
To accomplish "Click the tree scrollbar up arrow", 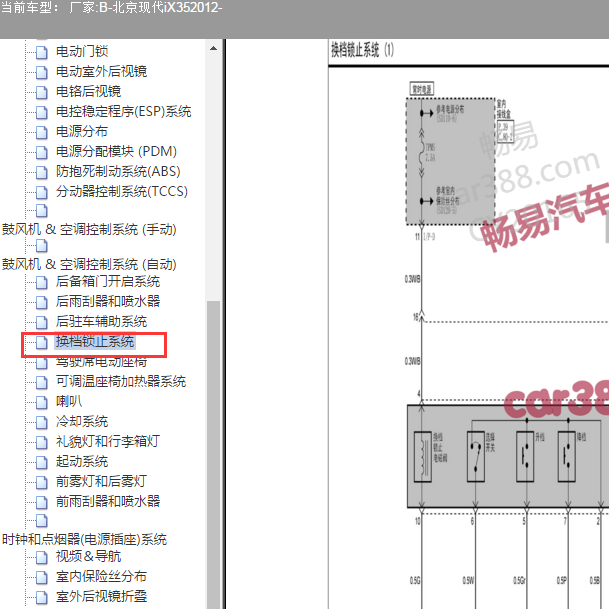I will coord(213,49).
